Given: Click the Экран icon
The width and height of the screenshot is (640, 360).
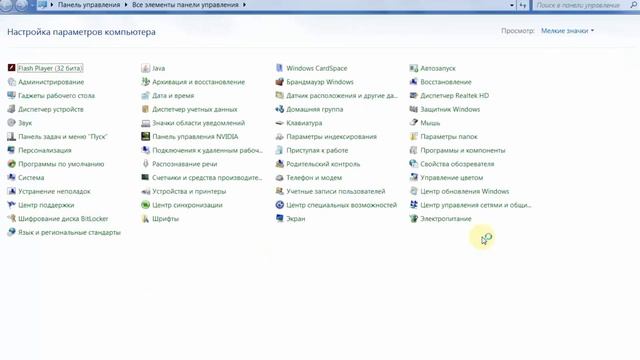Looking at the screenshot, I should 280,219.
